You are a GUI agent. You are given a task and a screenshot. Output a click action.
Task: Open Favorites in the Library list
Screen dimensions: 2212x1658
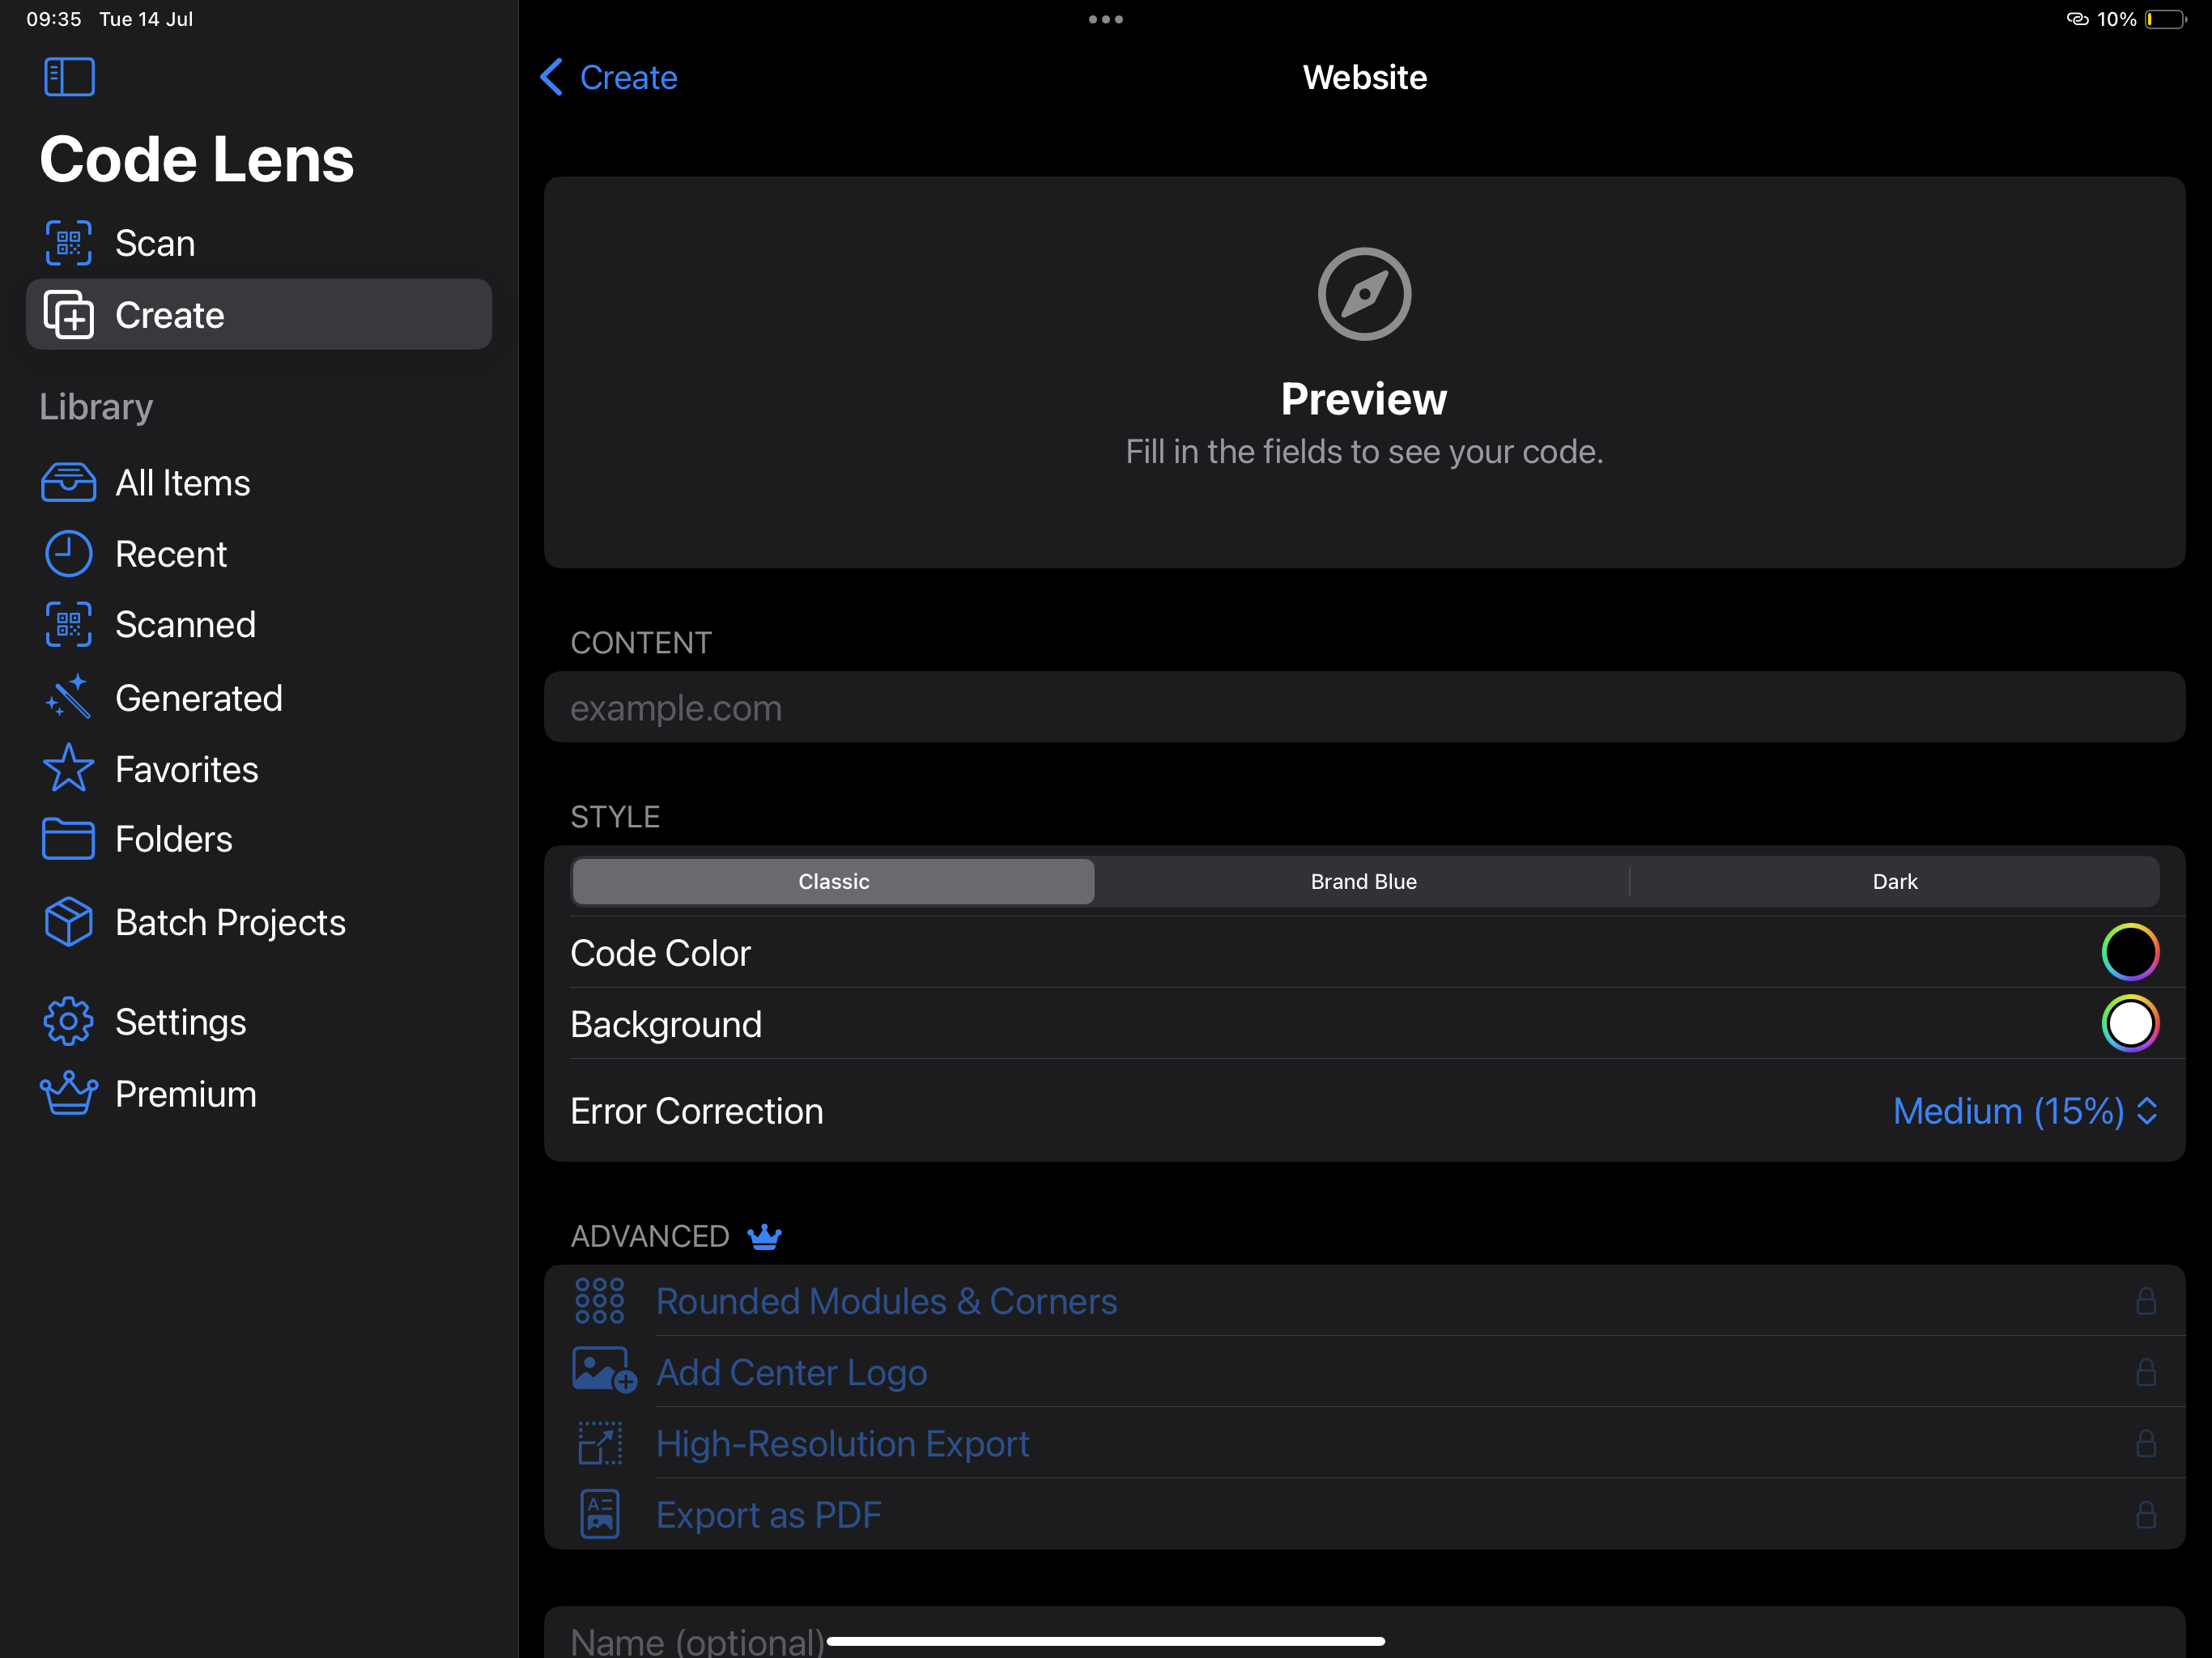pos(258,768)
